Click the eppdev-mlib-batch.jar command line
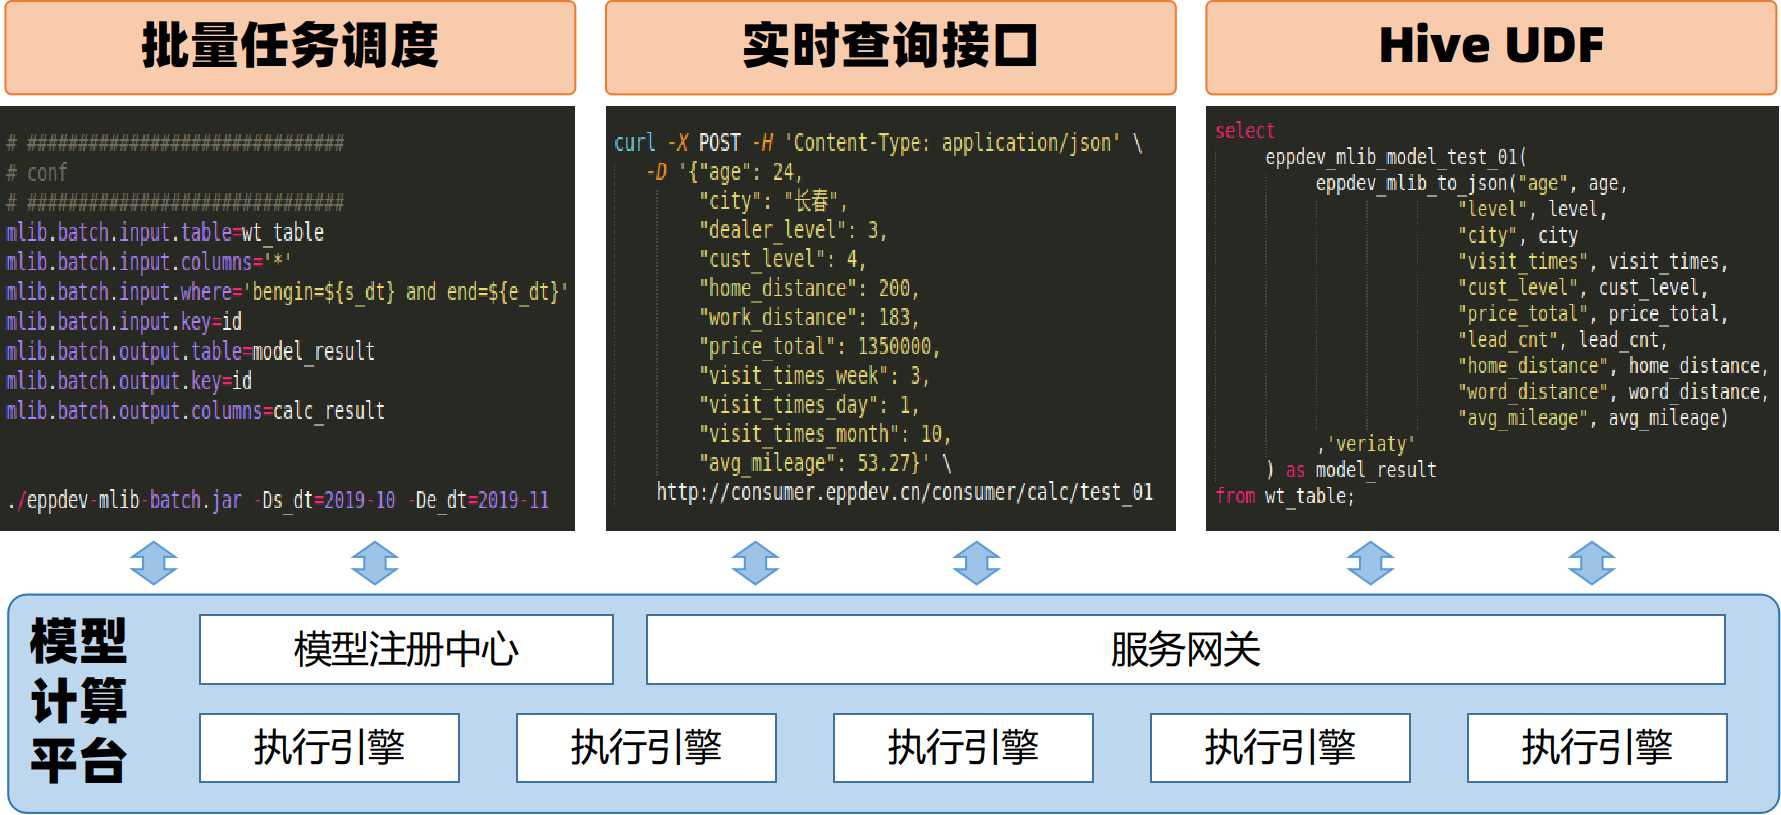The height and width of the screenshot is (815, 1781). 278,500
